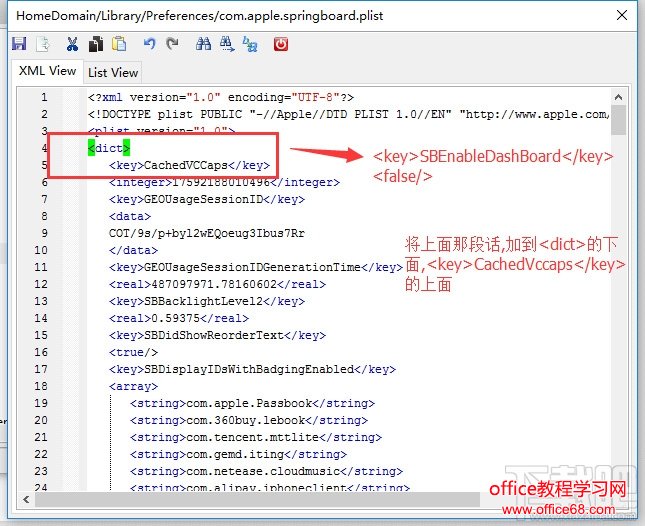Click the find next icon
This screenshot has width=645, height=526.
tap(227, 44)
